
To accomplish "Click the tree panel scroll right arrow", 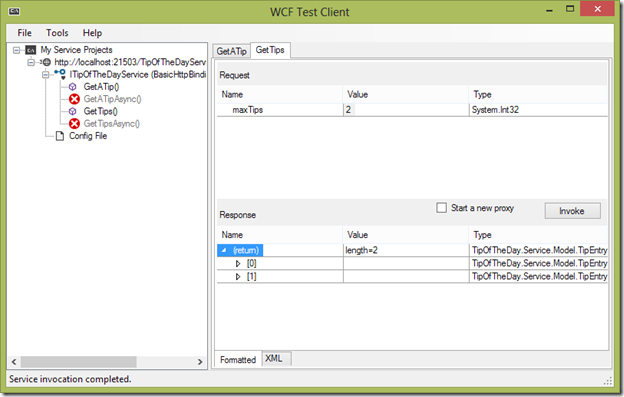I will [x=200, y=362].
